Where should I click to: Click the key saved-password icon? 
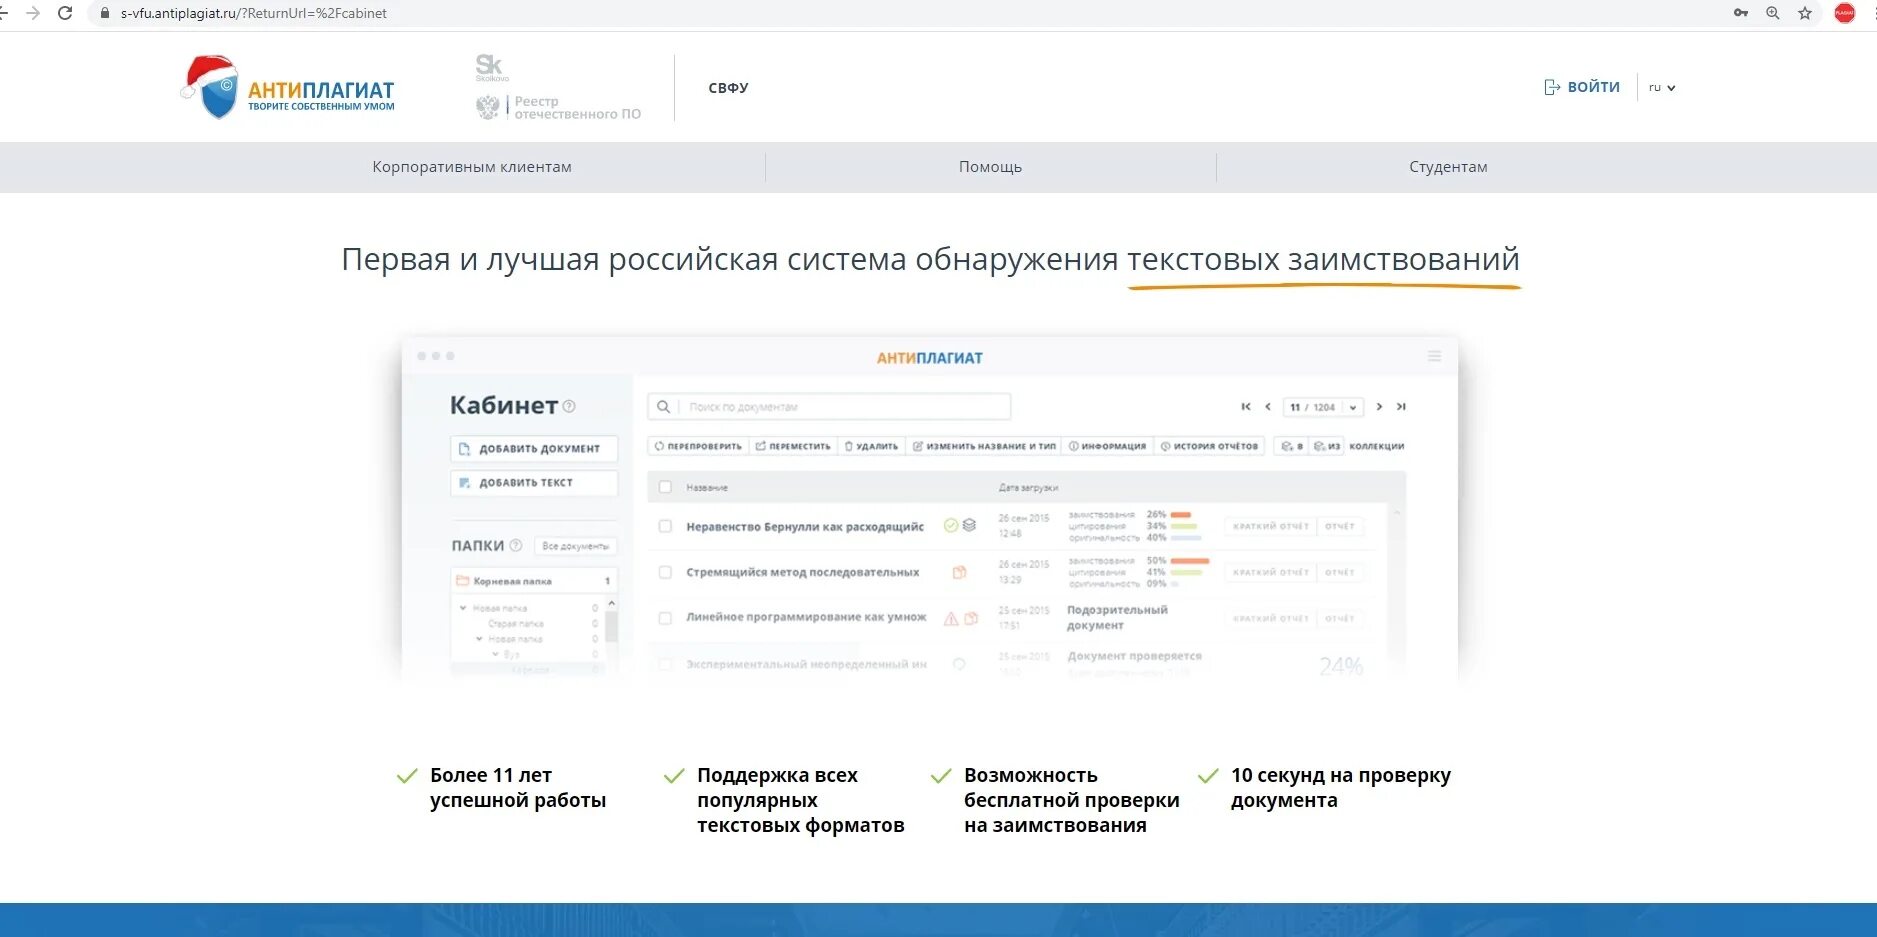click(x=1741, y=13)
